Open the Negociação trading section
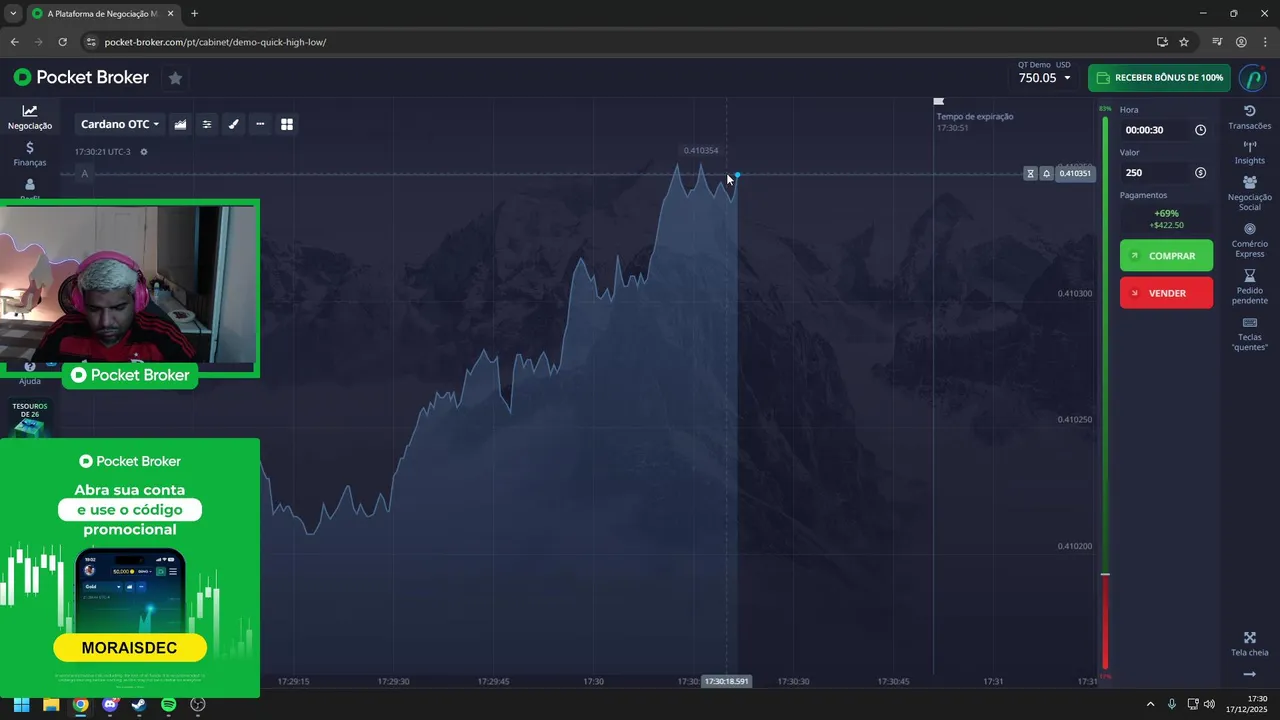The width and height of the screenshot is (1280, 720). [x=30, y=117]
